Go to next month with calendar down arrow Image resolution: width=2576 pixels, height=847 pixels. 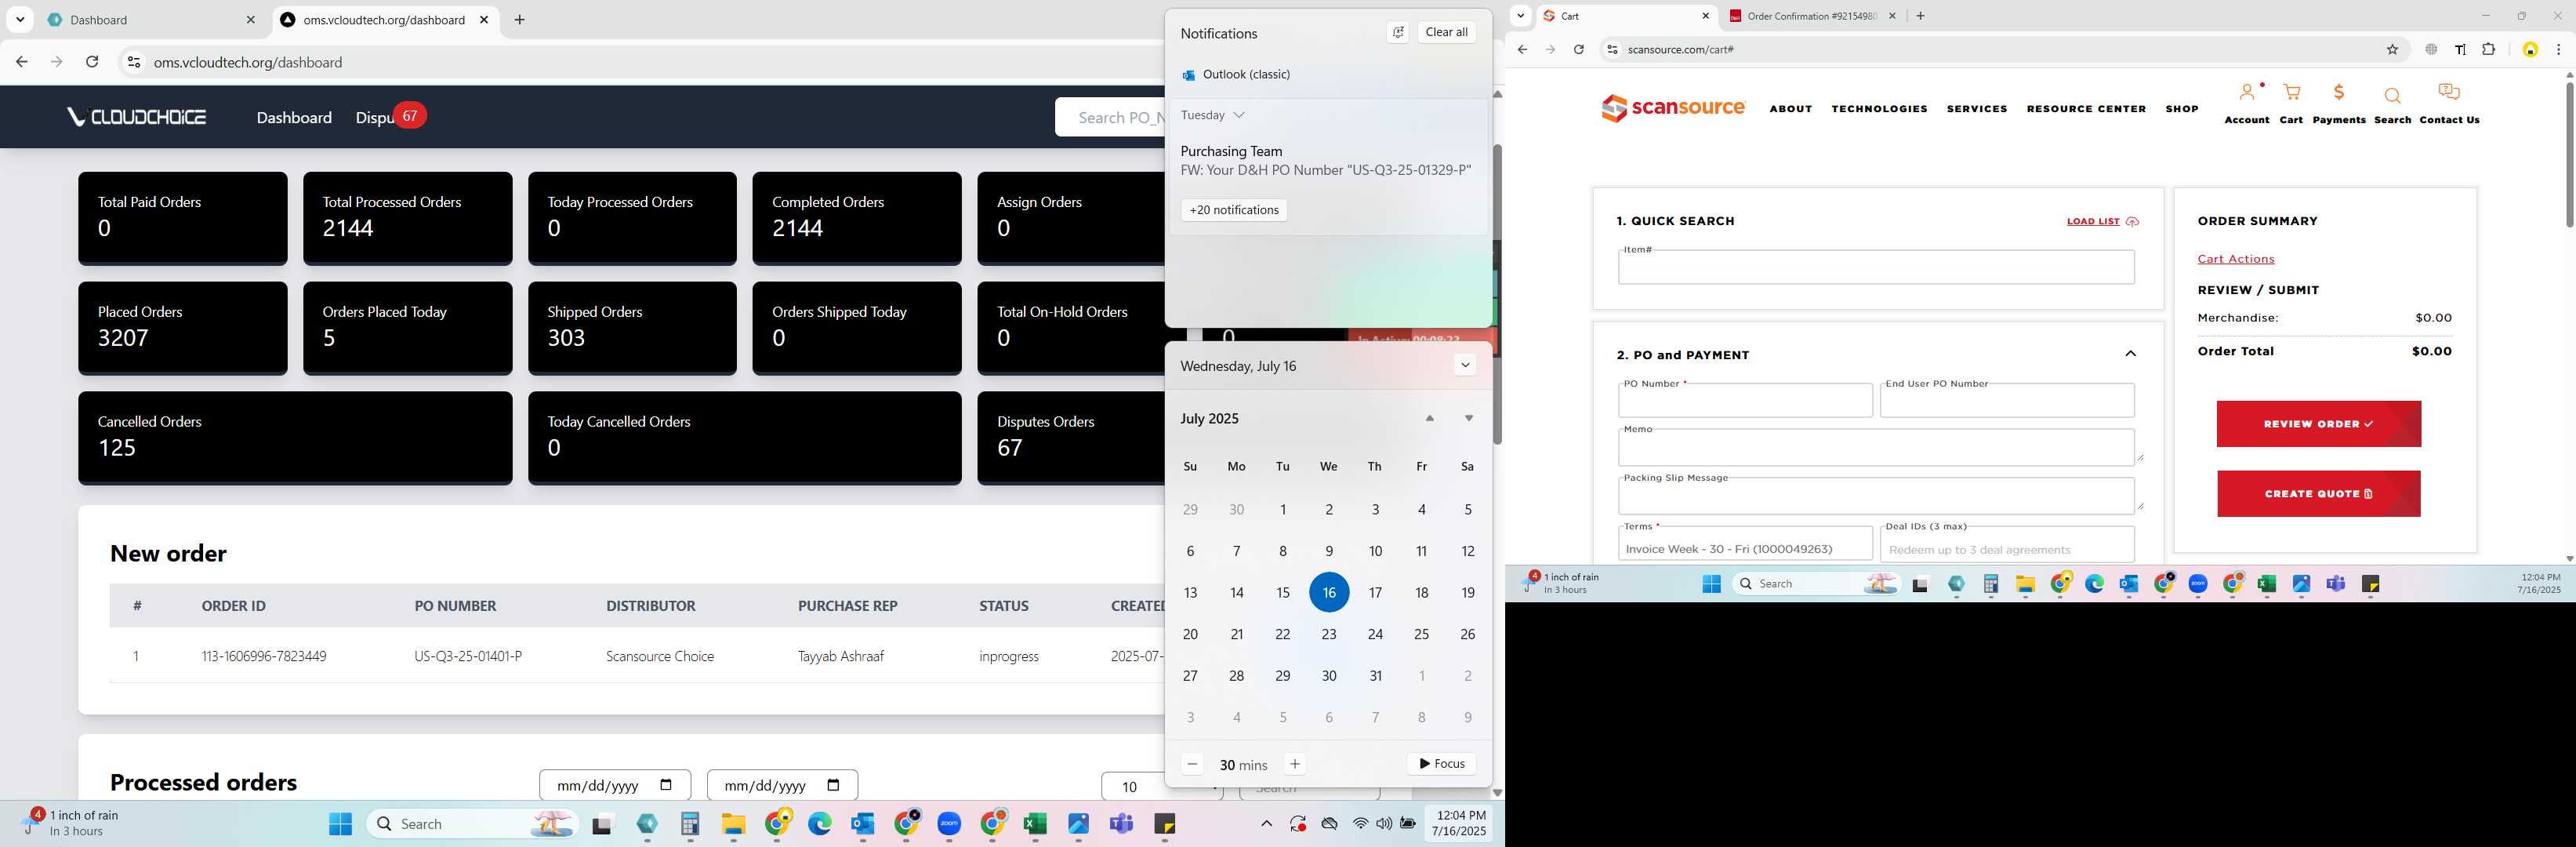tap(1468, 418)
